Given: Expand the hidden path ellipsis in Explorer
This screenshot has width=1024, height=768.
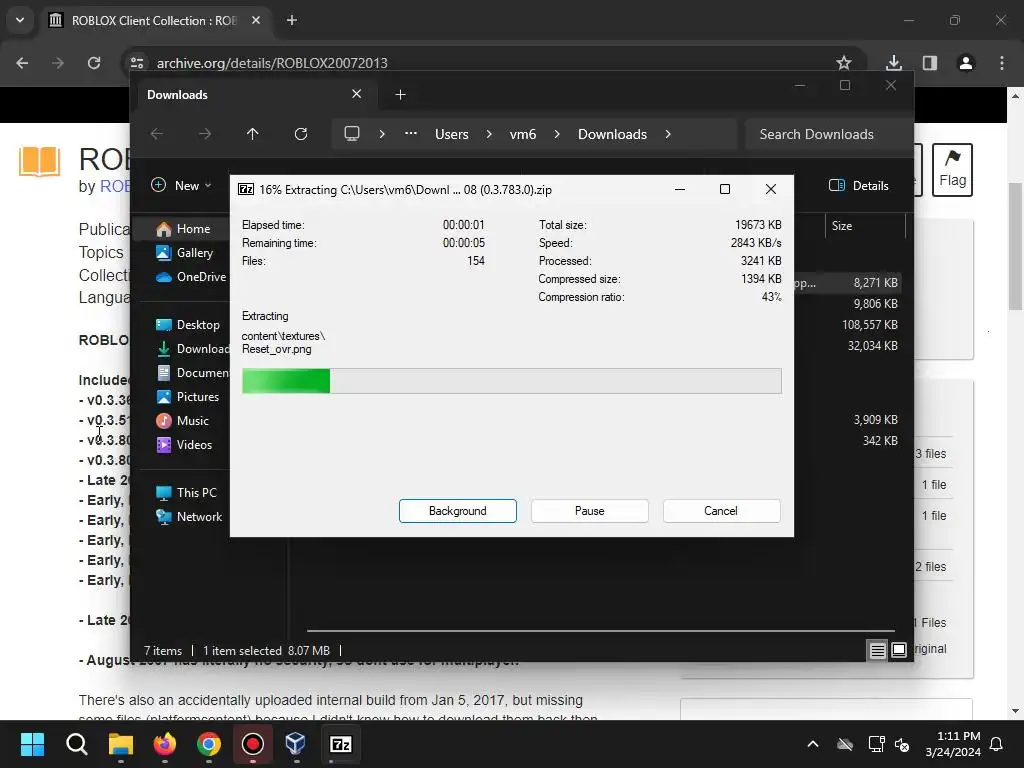Looking at the screenshot, I should click(411, 133).
